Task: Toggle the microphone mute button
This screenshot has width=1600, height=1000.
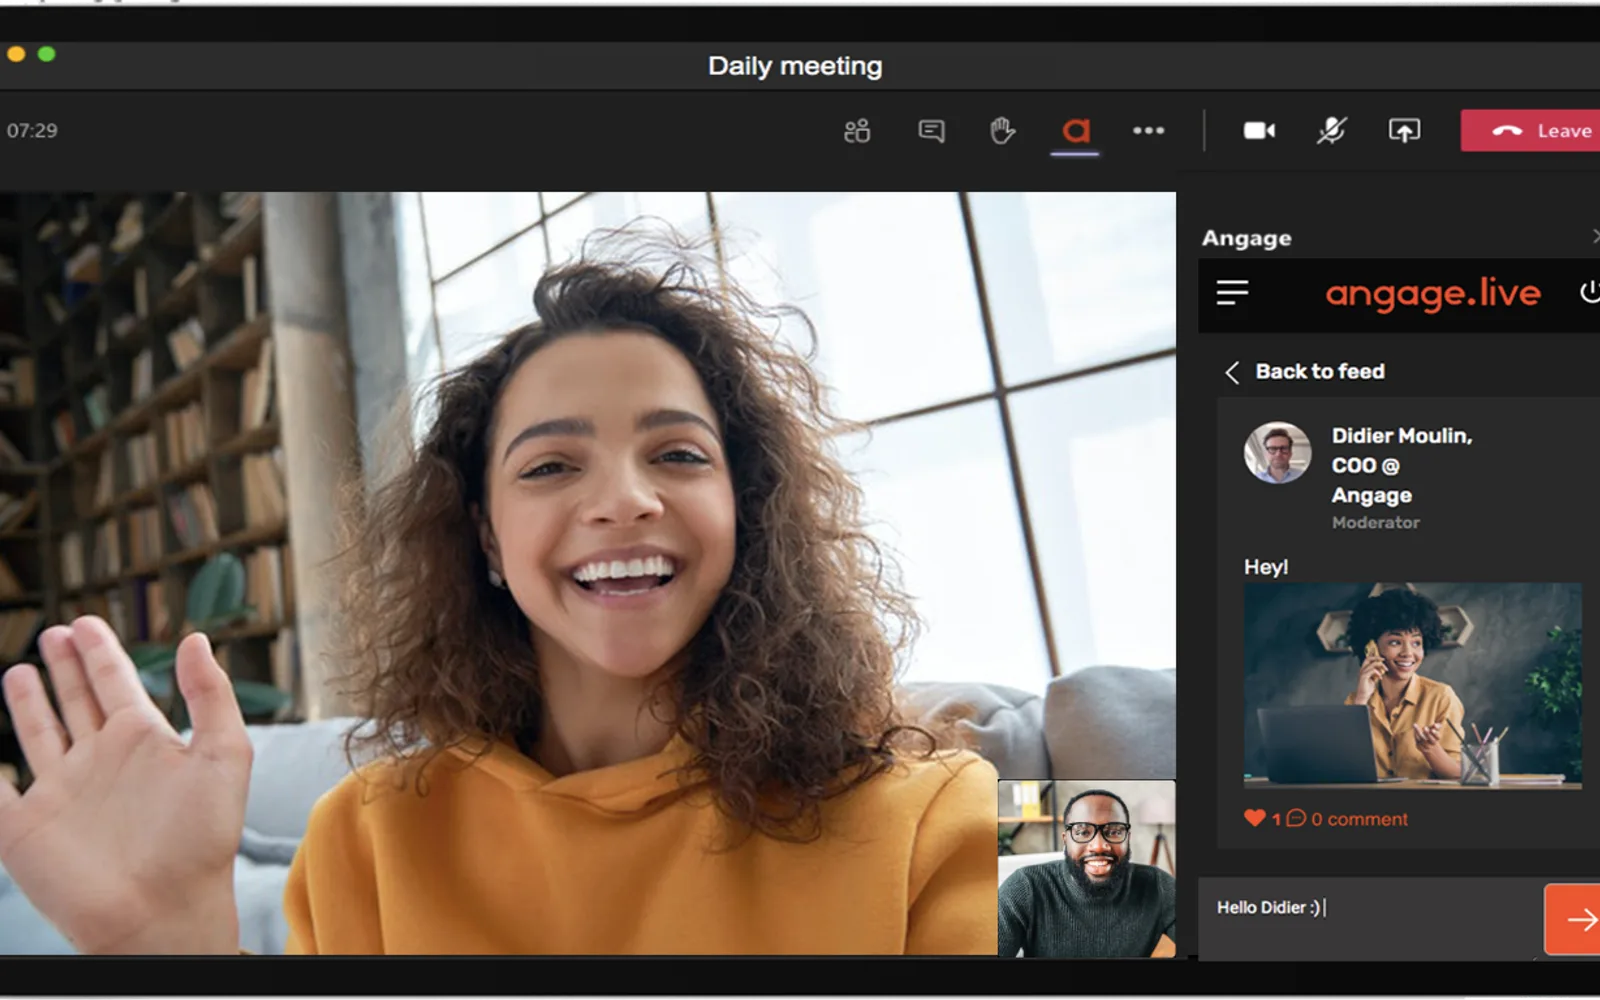Action: pyautogui.click(x=1331, y=131)
